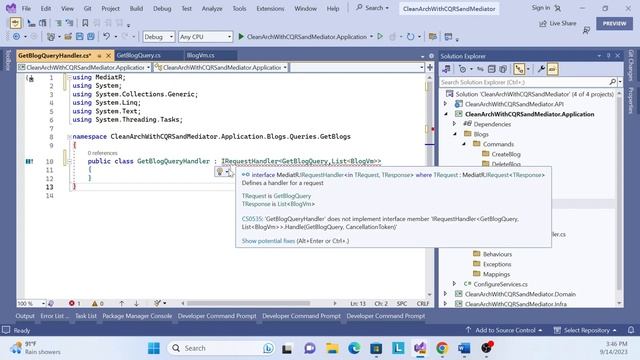Open the project navigation dropdown above the editor
This screenshot has height=360, width=640.
(x=84, y=67)
